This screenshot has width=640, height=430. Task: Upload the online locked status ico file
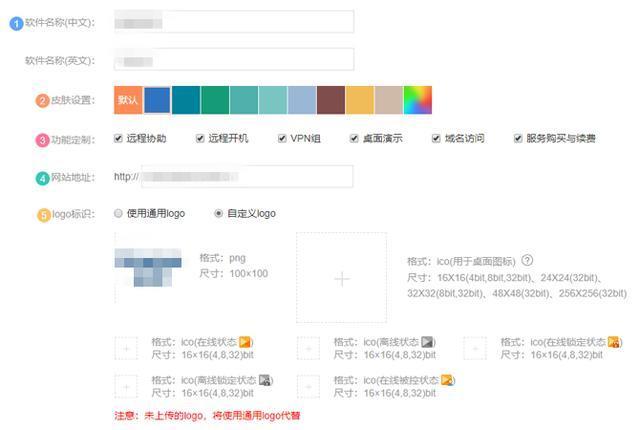pyautogui.click(x=475, y=348)
